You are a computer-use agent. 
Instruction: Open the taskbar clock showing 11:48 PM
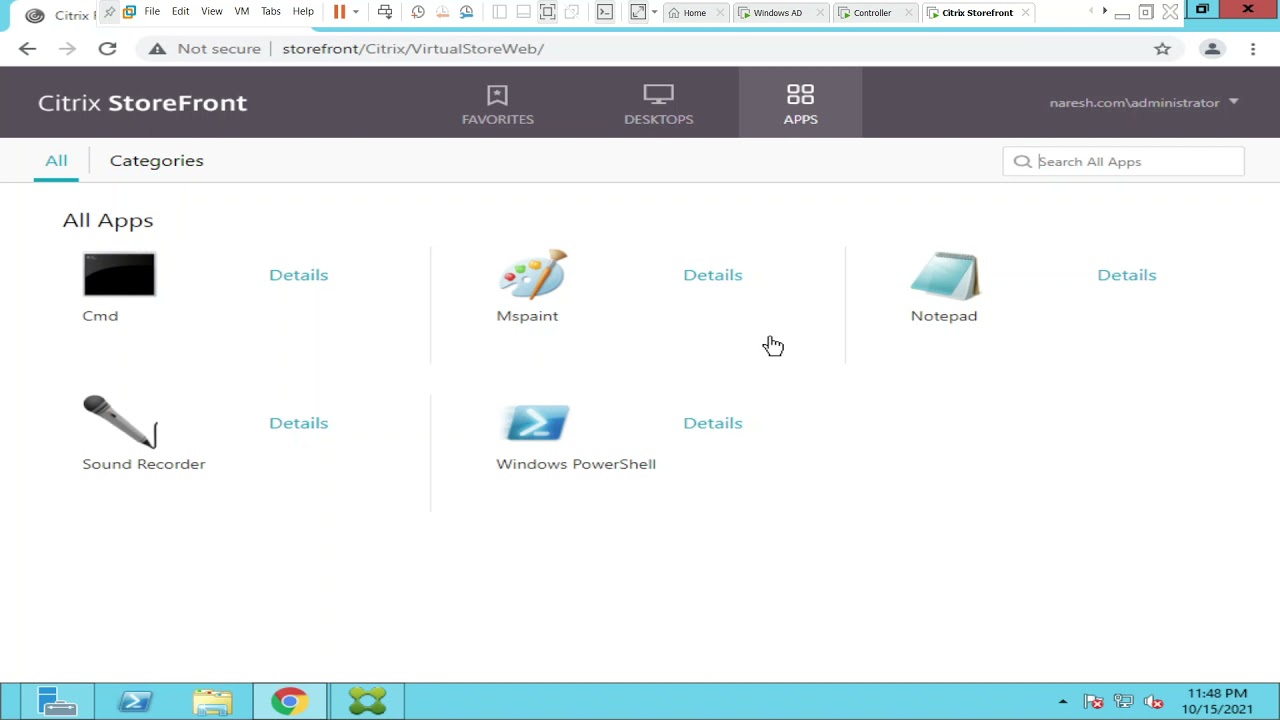tap(1217, 701)
